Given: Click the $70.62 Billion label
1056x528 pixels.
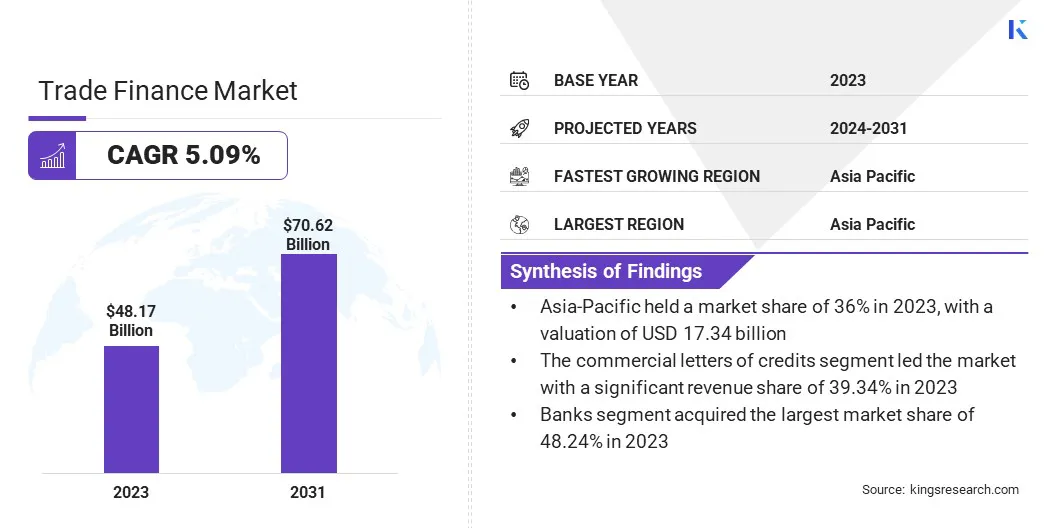Looking at the screenshot, I should pyautogui.click(x=307, y=236).
